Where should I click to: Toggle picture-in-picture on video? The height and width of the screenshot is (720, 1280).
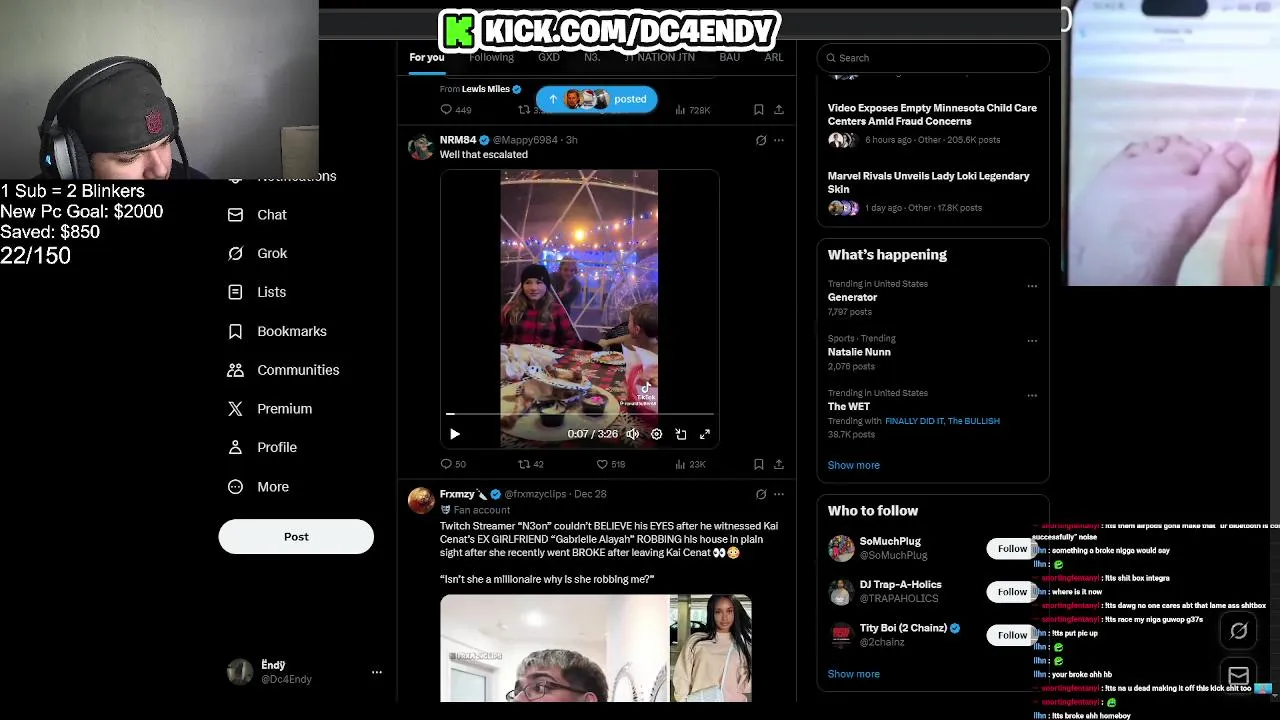(x=681, y=434)
